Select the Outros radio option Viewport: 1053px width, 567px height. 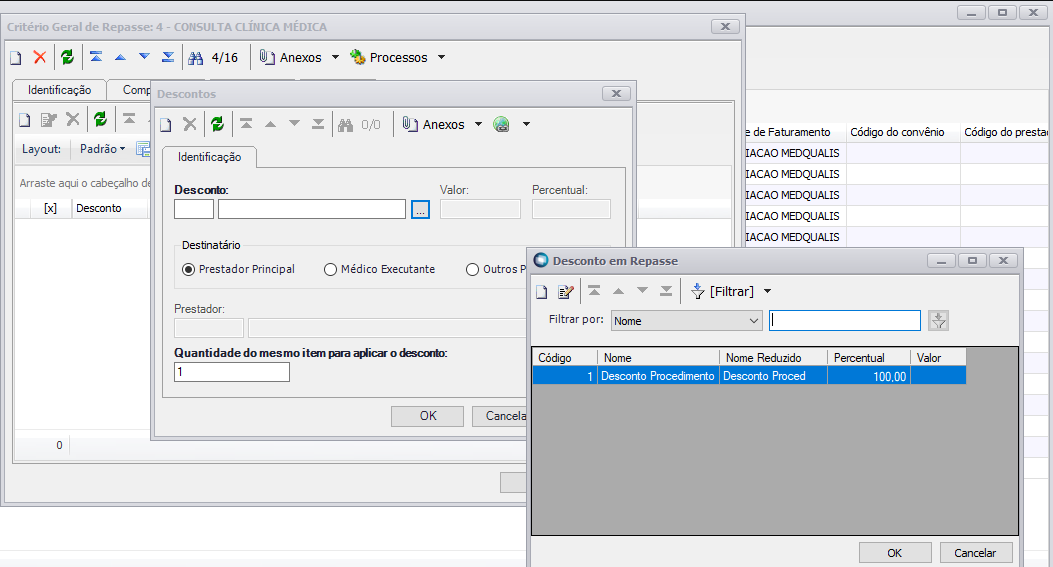click(x=496, y=269)
